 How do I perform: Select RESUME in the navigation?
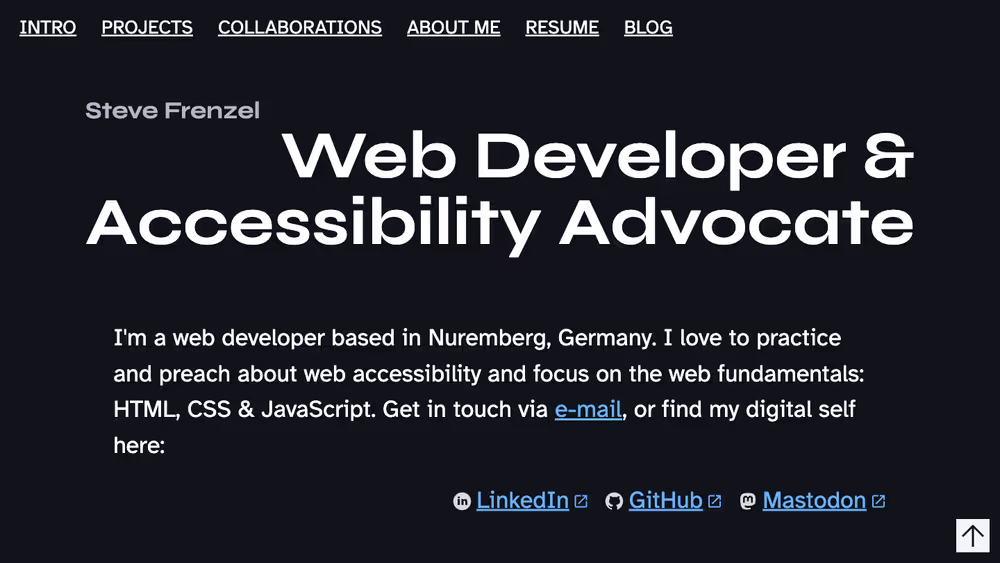point(562,27)
